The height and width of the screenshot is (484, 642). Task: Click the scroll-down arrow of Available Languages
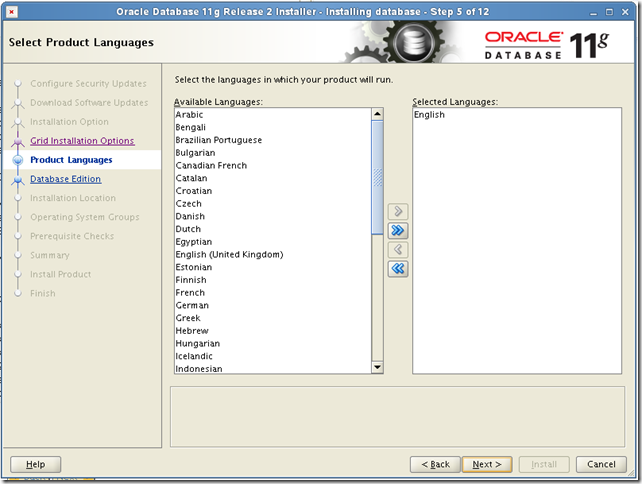click(x=377, y=367)
